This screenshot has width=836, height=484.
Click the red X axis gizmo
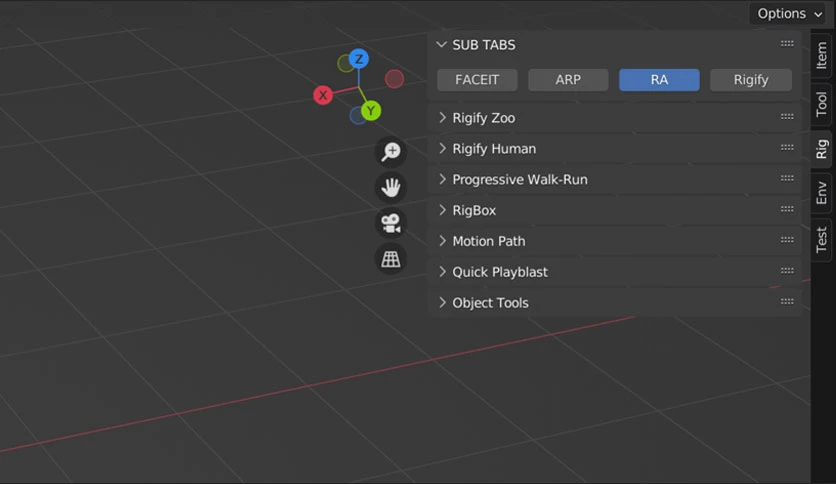[323, 95]
